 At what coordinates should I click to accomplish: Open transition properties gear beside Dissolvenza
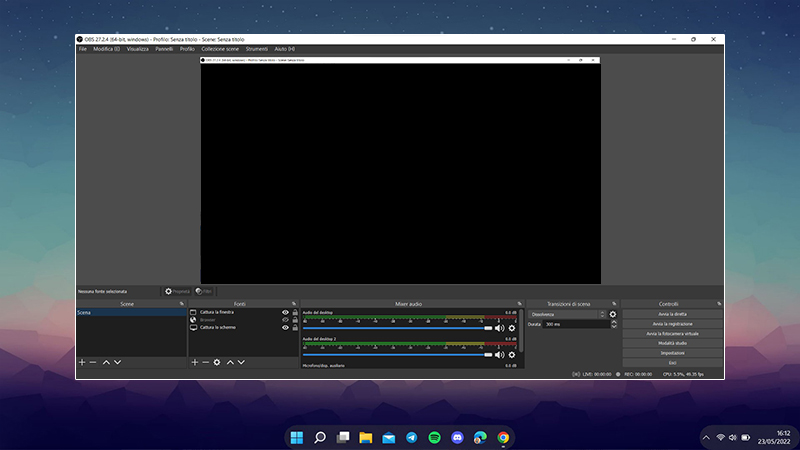(x=613, y=314)
